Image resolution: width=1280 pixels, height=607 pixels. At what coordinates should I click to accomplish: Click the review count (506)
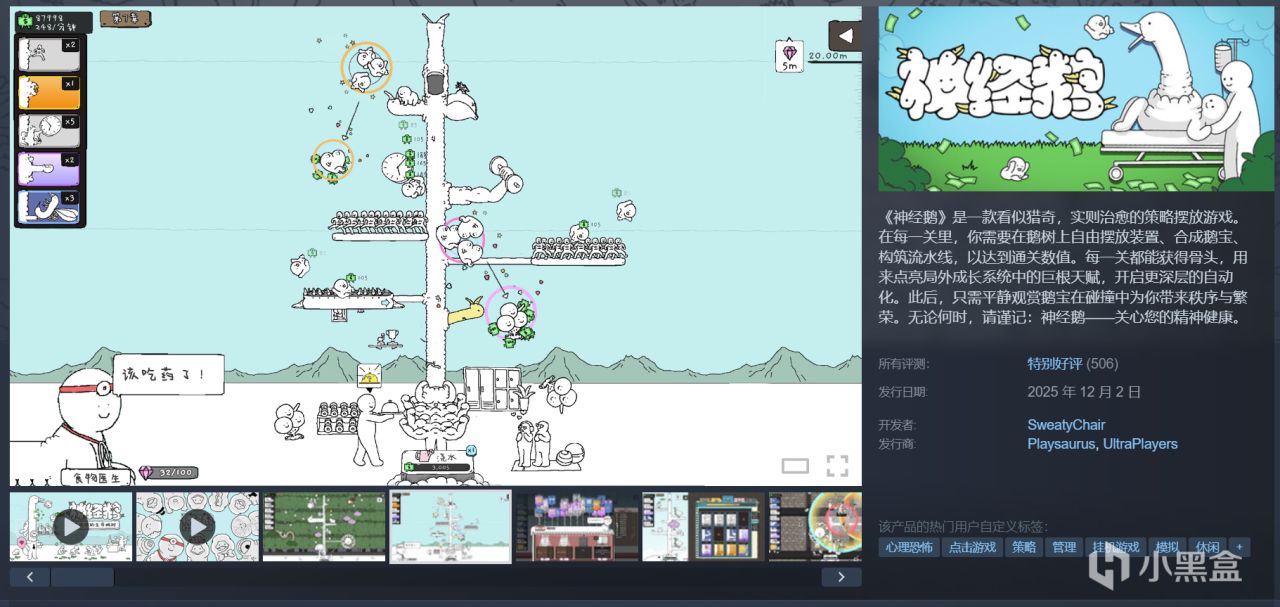[x=1102, y=363]
